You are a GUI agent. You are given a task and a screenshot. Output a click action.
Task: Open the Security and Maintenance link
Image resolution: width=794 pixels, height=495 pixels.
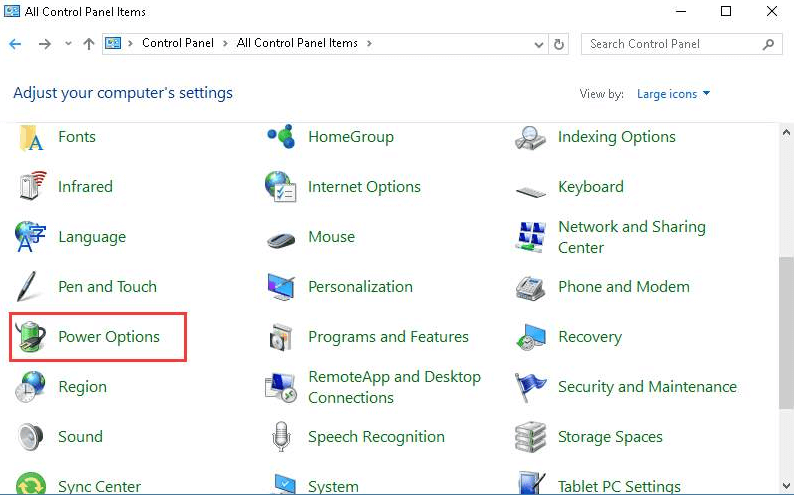click(647, 387)
